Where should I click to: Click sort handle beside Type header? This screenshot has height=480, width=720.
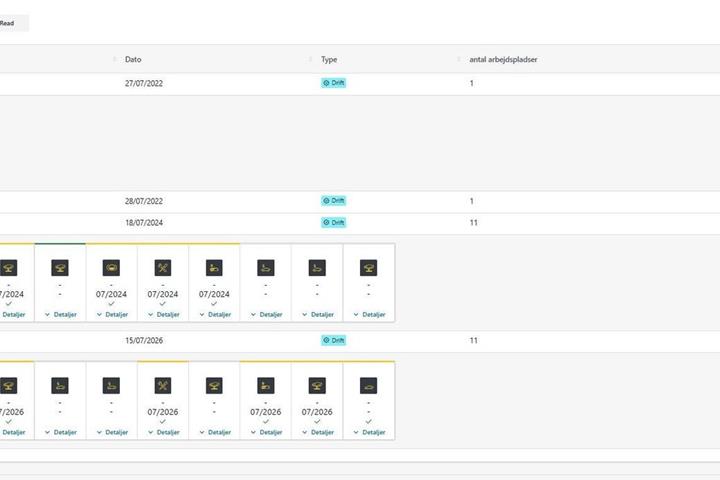point(310,59)
